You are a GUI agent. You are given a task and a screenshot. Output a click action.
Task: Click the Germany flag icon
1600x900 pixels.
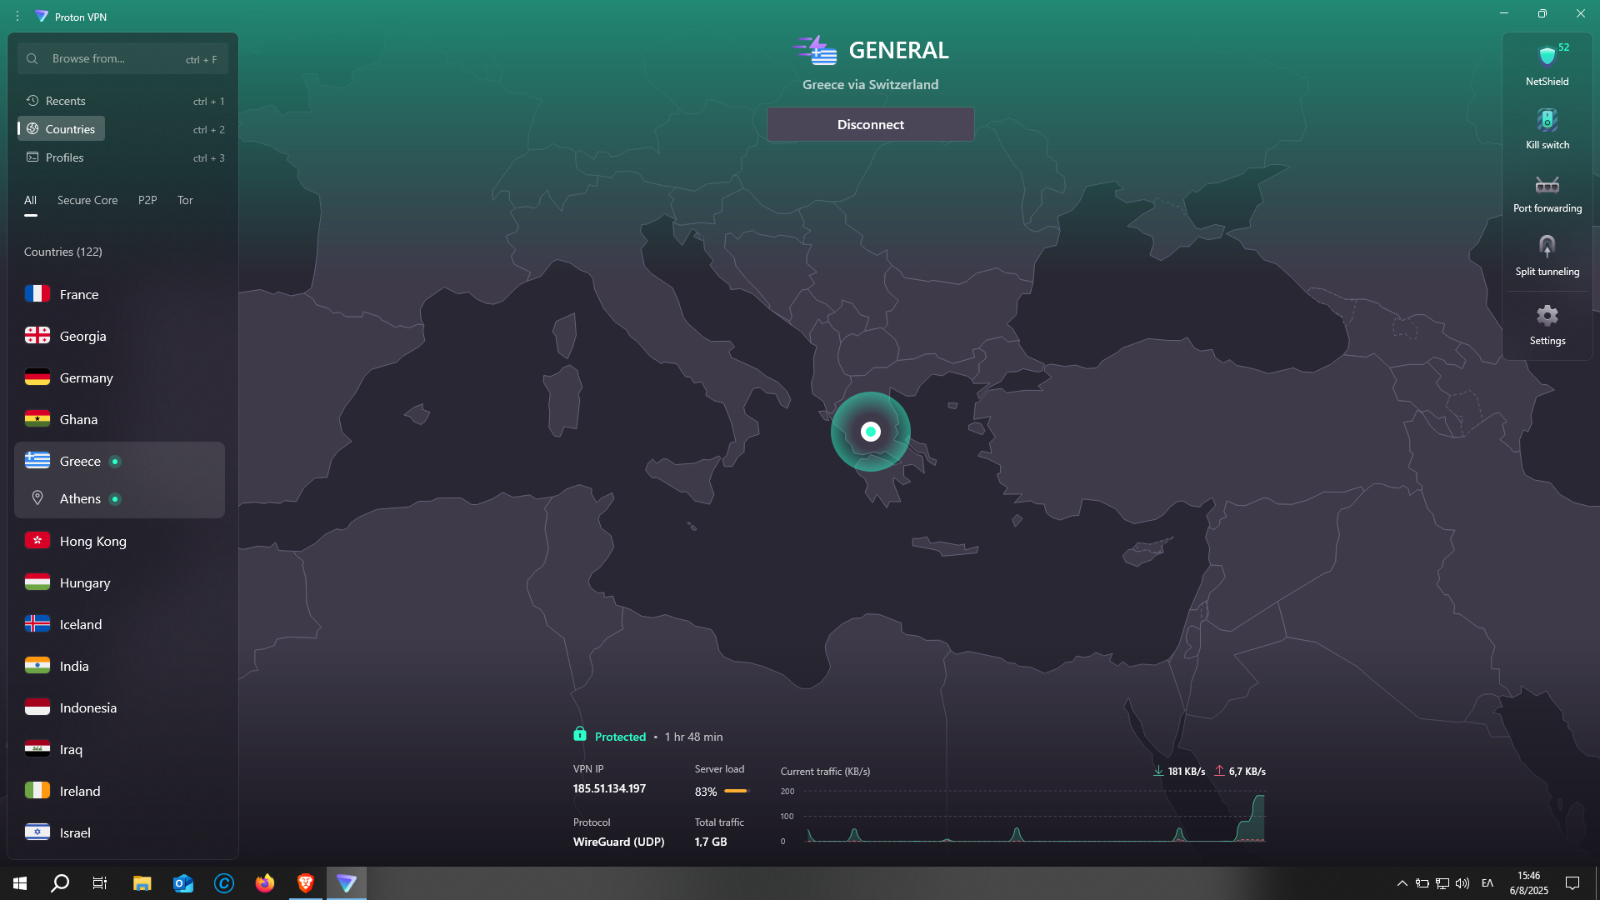[x=37, y=378]
